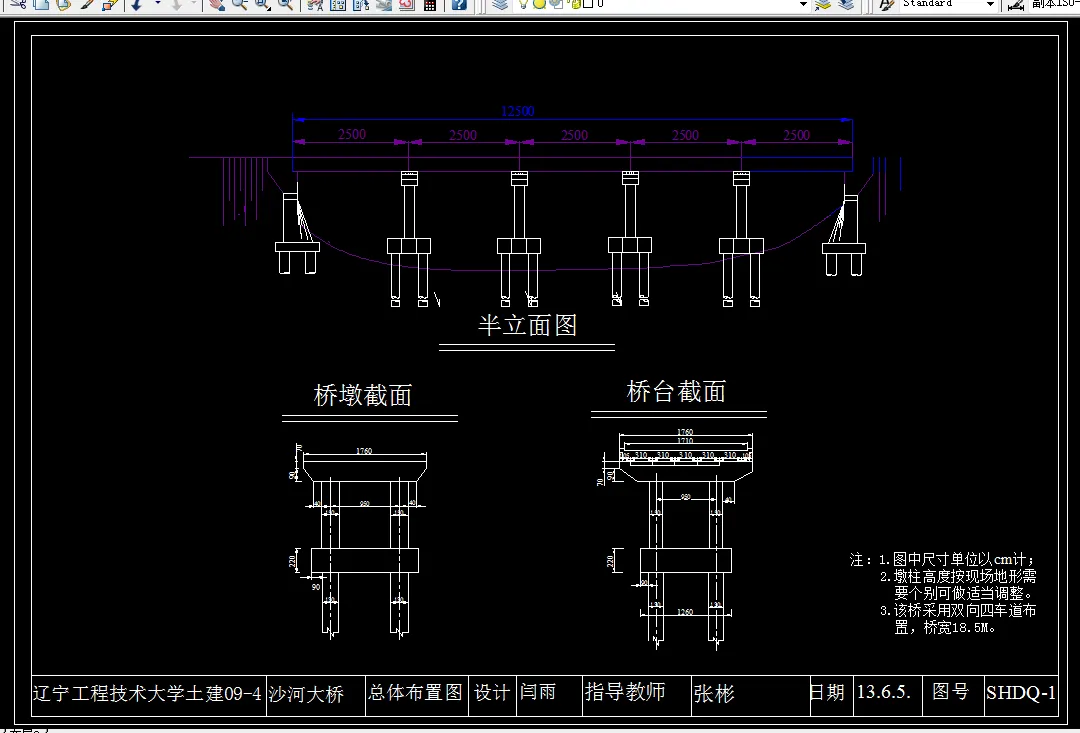
Task: Select the 1760 dimension on pier section
Action: click(x=364, y=451)
